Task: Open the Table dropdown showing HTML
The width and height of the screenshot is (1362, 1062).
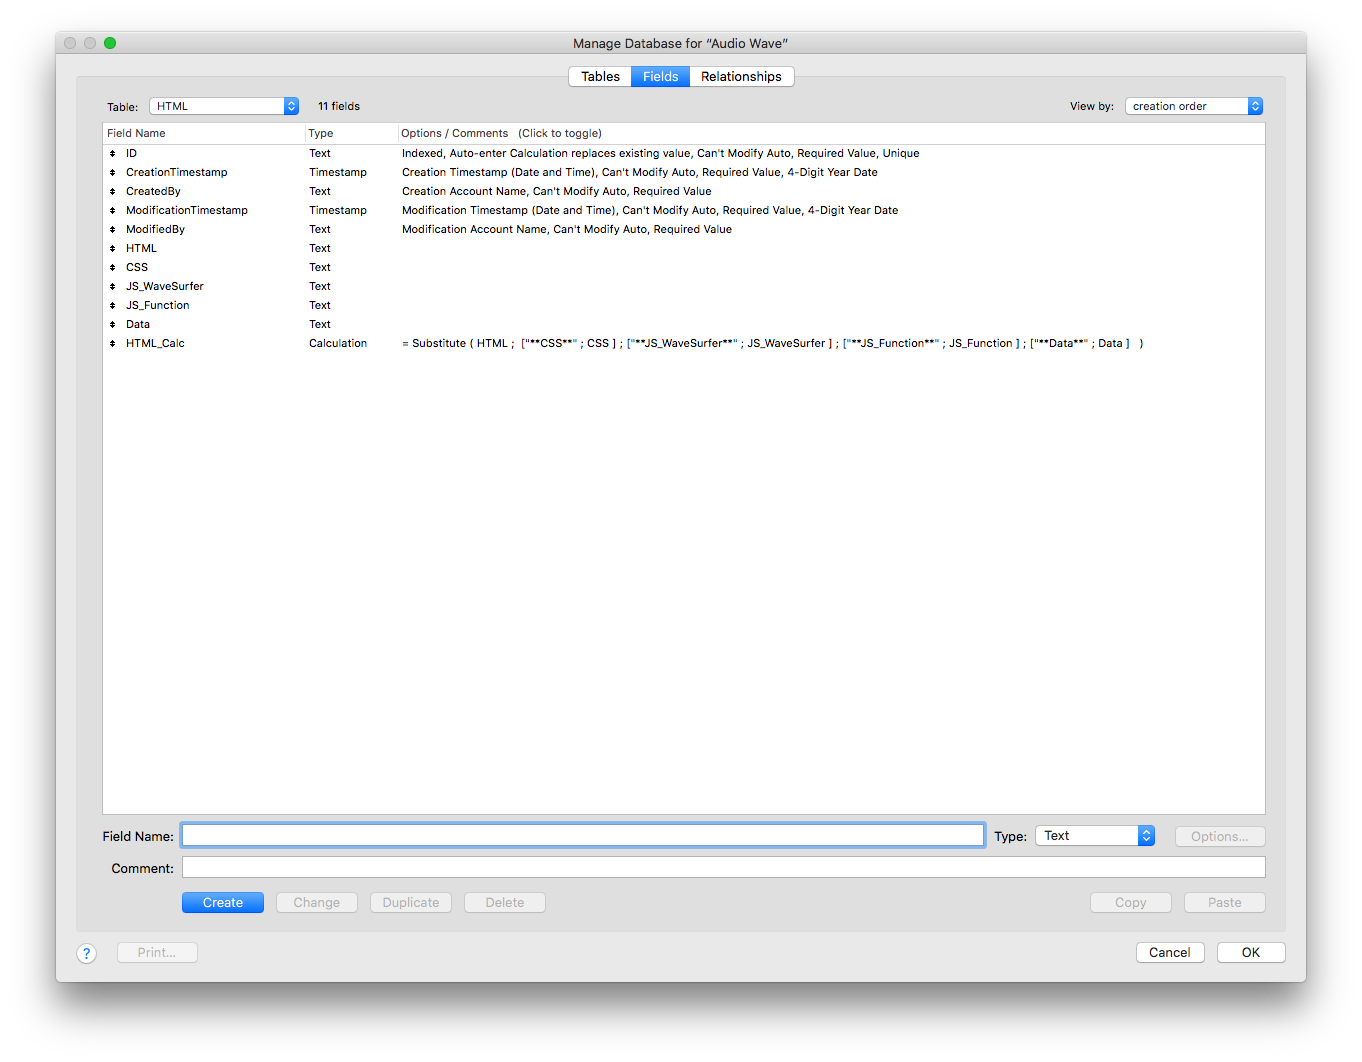Action: click(x=224, y=106)
